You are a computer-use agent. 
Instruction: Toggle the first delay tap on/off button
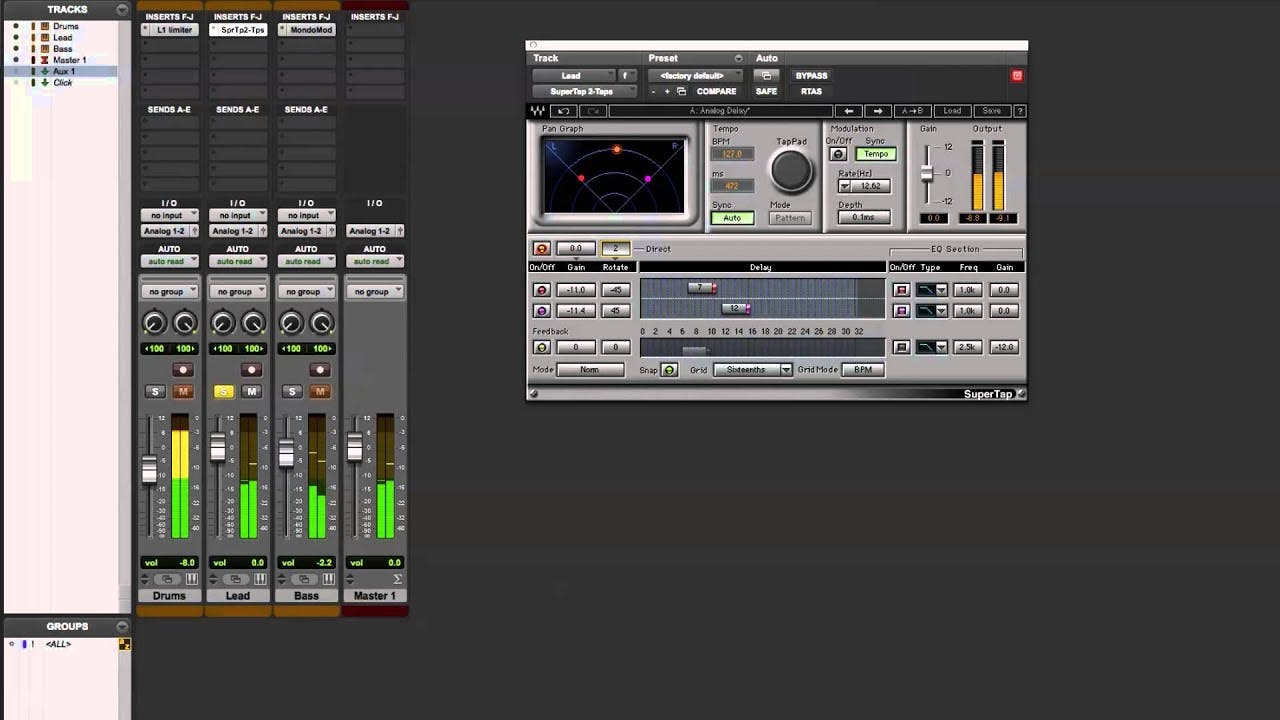click(541, 290)
